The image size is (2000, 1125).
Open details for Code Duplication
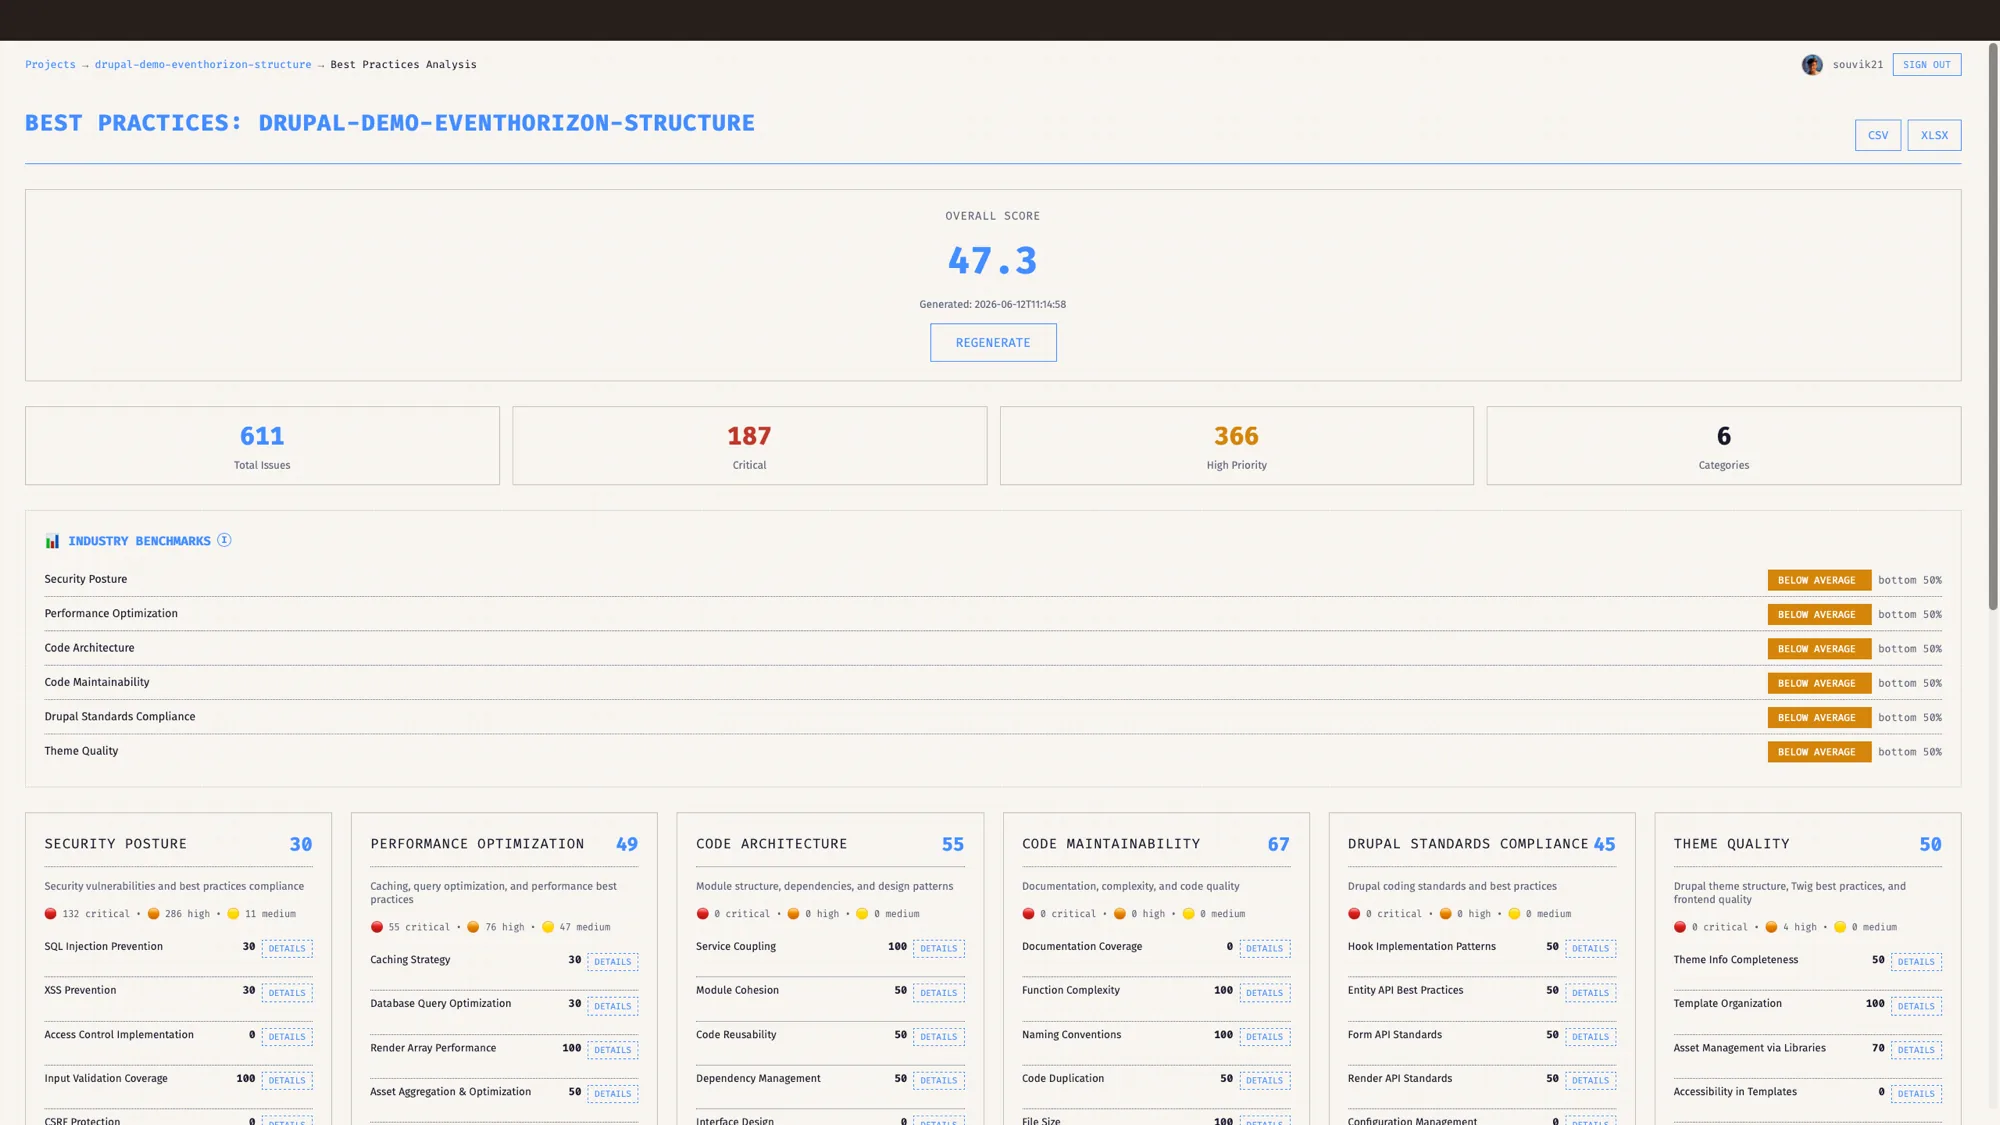tap(1265, 1081)
